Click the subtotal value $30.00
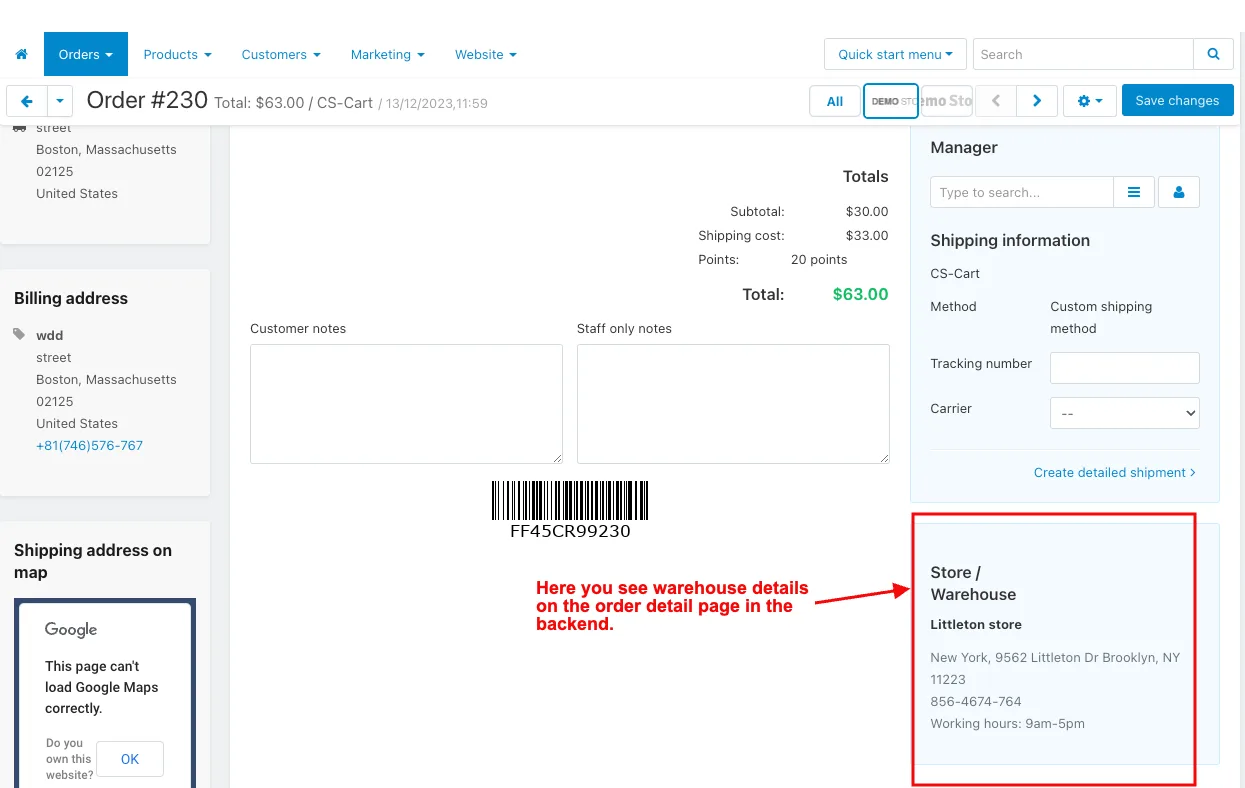The image size is (1245, 788). pyautogui.click(x=867, y=211)
